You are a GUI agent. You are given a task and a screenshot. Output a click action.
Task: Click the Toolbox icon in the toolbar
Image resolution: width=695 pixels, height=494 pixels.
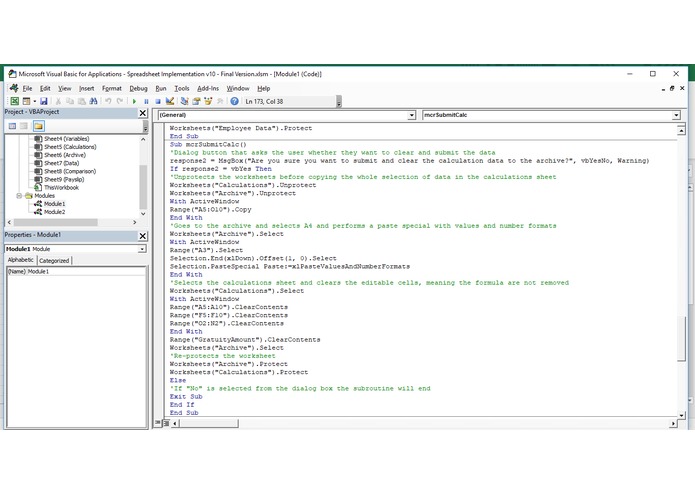(220, 101)
